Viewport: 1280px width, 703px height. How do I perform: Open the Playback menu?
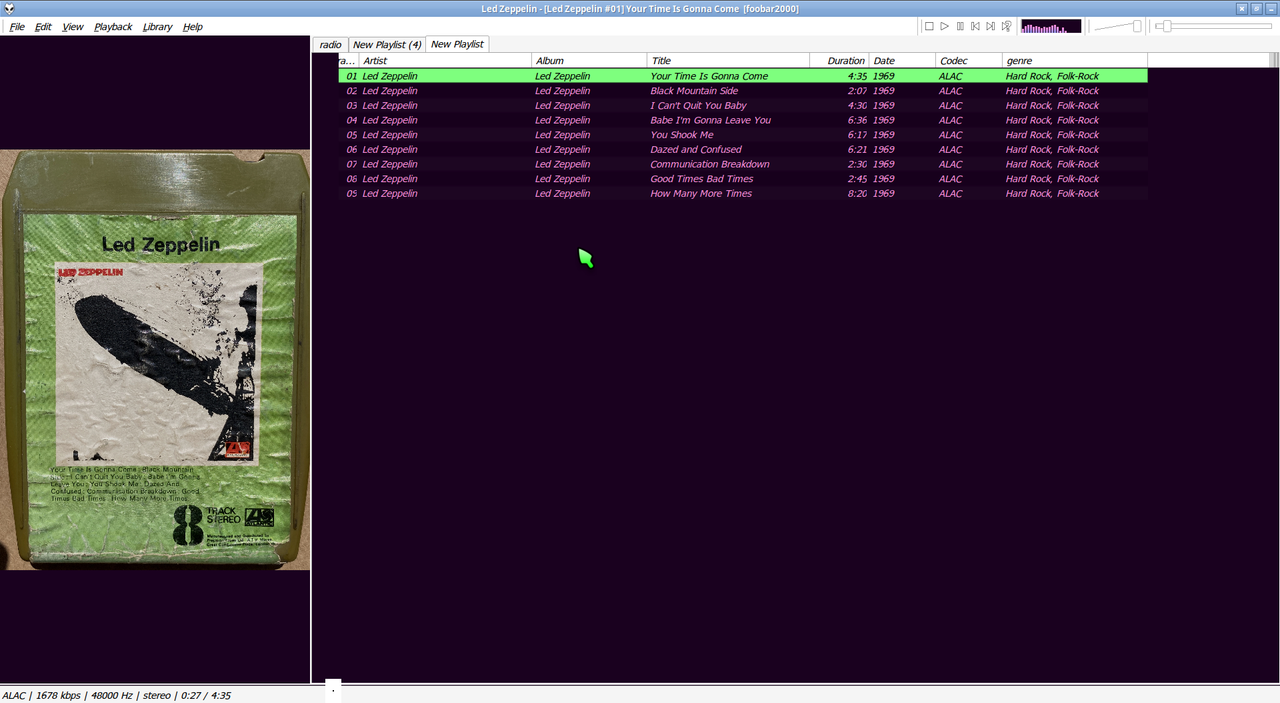(113, 27)
